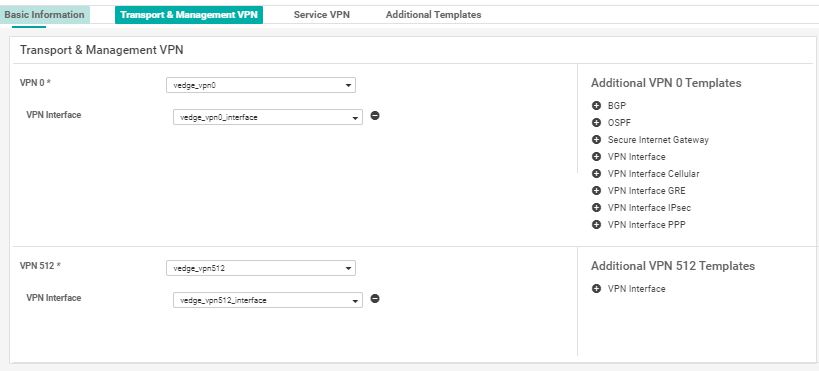The image size is (819, 371).
Task: Select the Transport & Management VPN tab
Action: pyautogui.click(x=189, y=15)
